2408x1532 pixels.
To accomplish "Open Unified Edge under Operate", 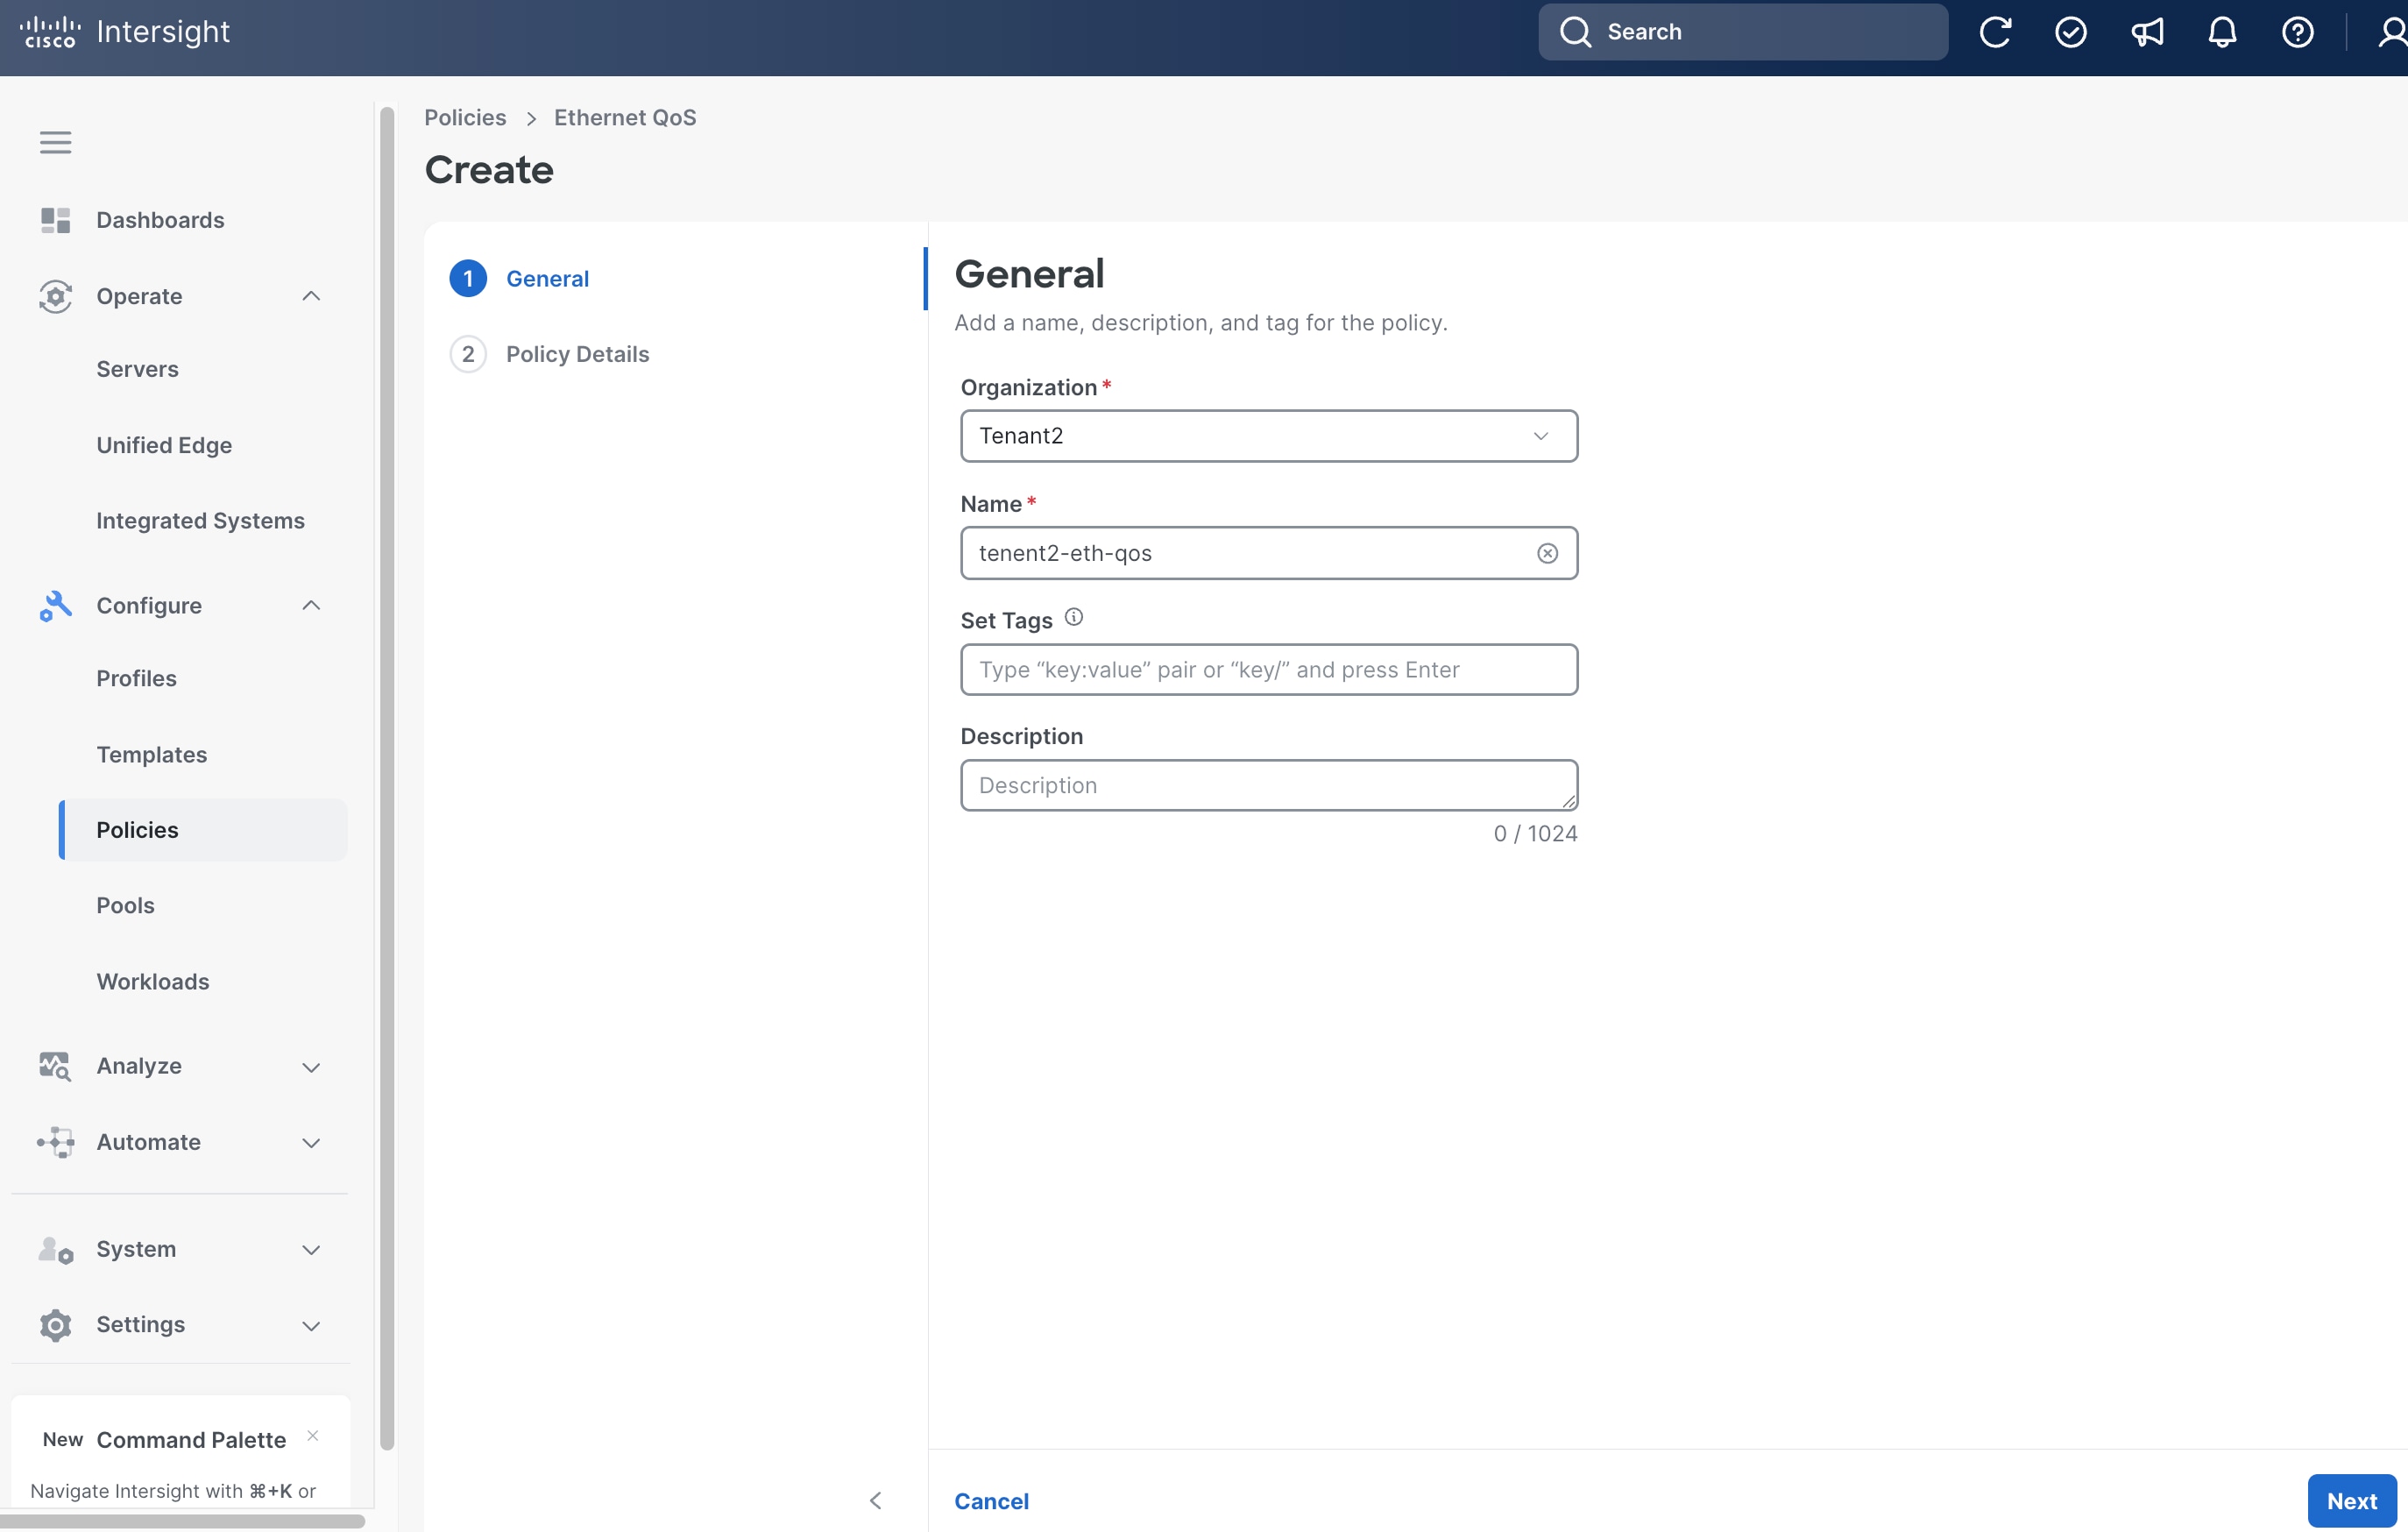I will coord(164,445).
